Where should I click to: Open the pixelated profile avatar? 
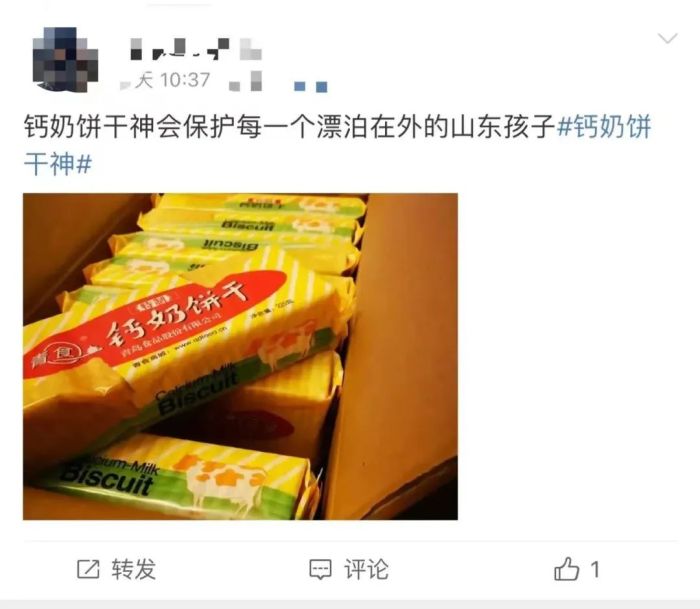tap(65, 59)
